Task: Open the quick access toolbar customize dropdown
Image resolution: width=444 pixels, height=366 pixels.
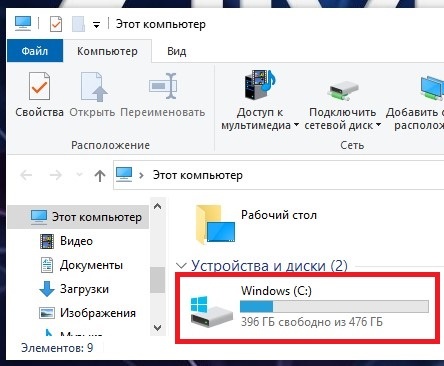Action: 96,25
